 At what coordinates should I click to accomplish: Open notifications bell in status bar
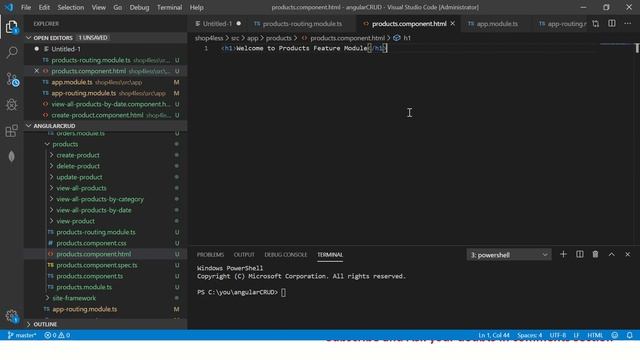629,335
